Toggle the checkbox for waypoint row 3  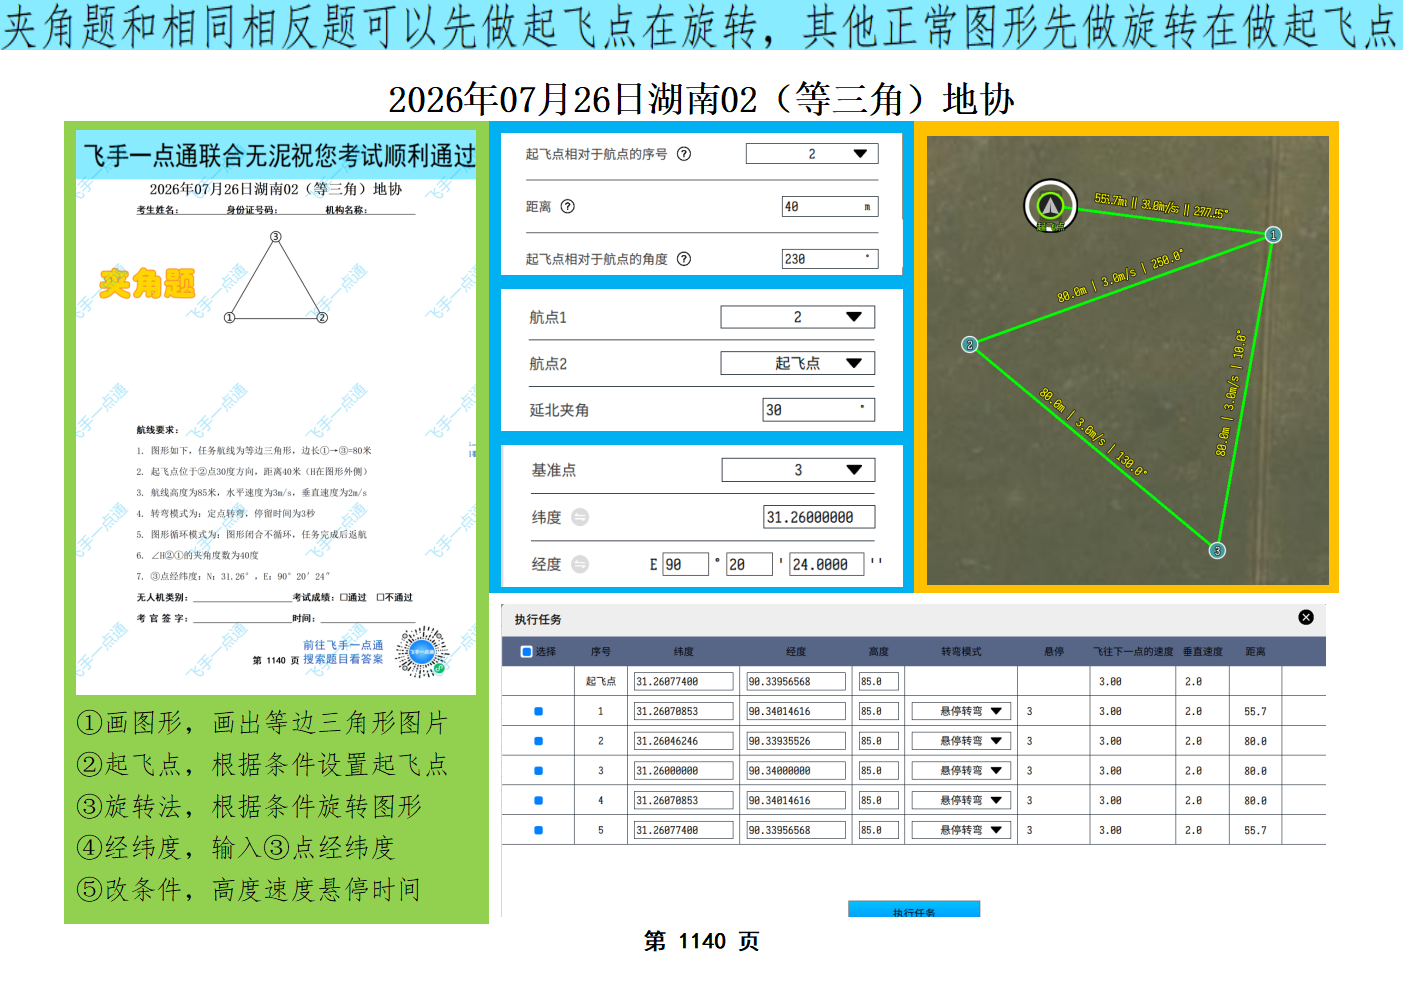click(x=538, y=771)
